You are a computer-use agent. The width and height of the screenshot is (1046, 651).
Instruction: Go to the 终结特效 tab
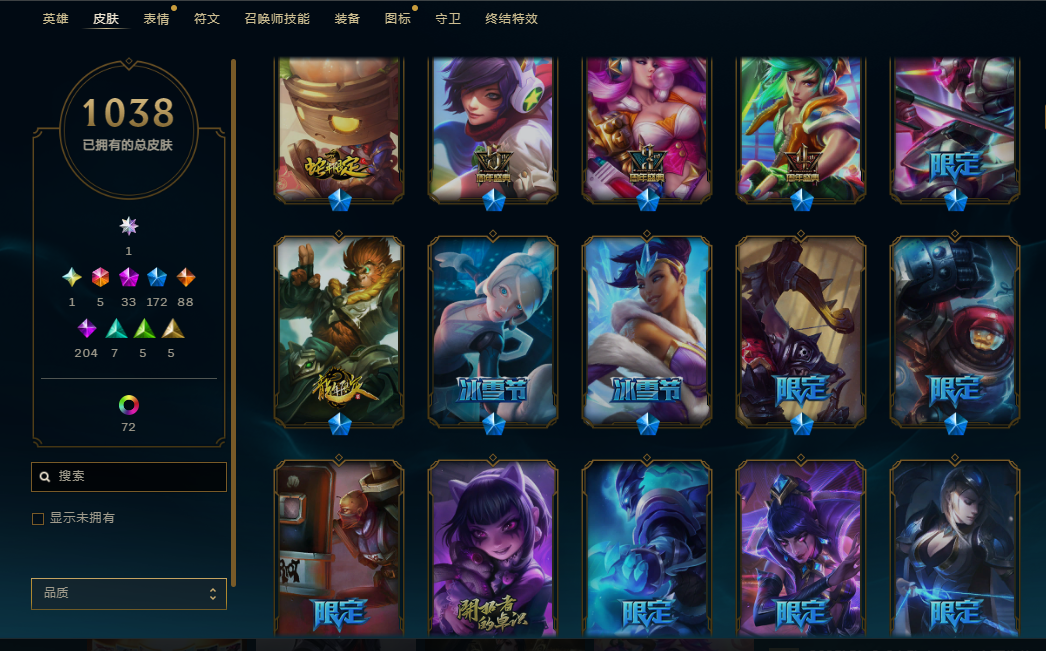point(512,19)
